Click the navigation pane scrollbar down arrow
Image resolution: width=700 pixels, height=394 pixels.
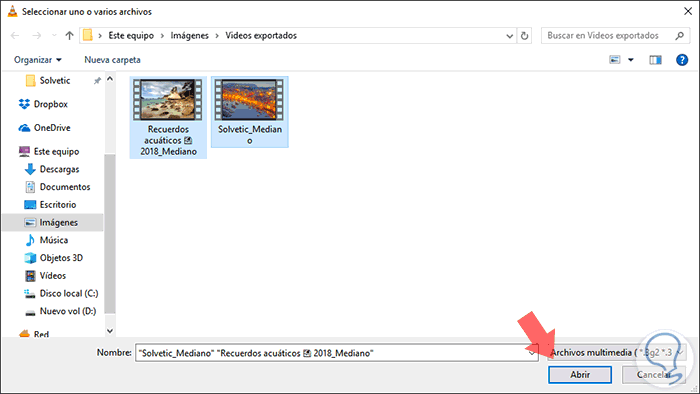pos(110,331)
